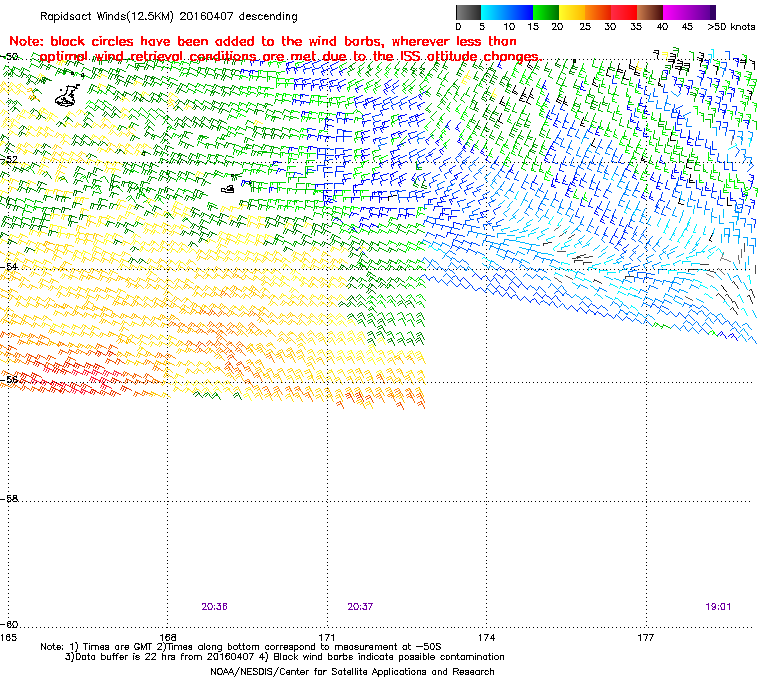Click the legend tick label '10'
Screen dimensions: 760x688
508,27
